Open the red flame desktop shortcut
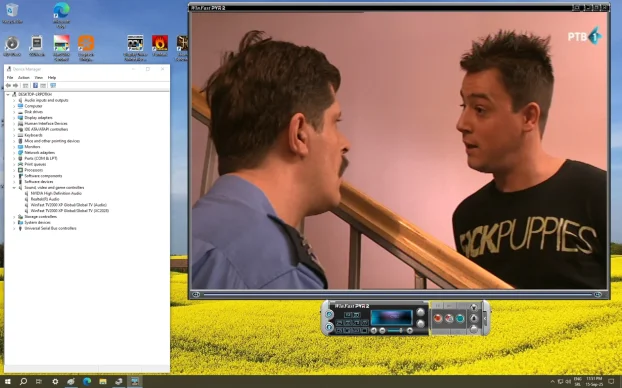Screen dimensions: 622x388 pyautogui.click(x=160, y=46)
